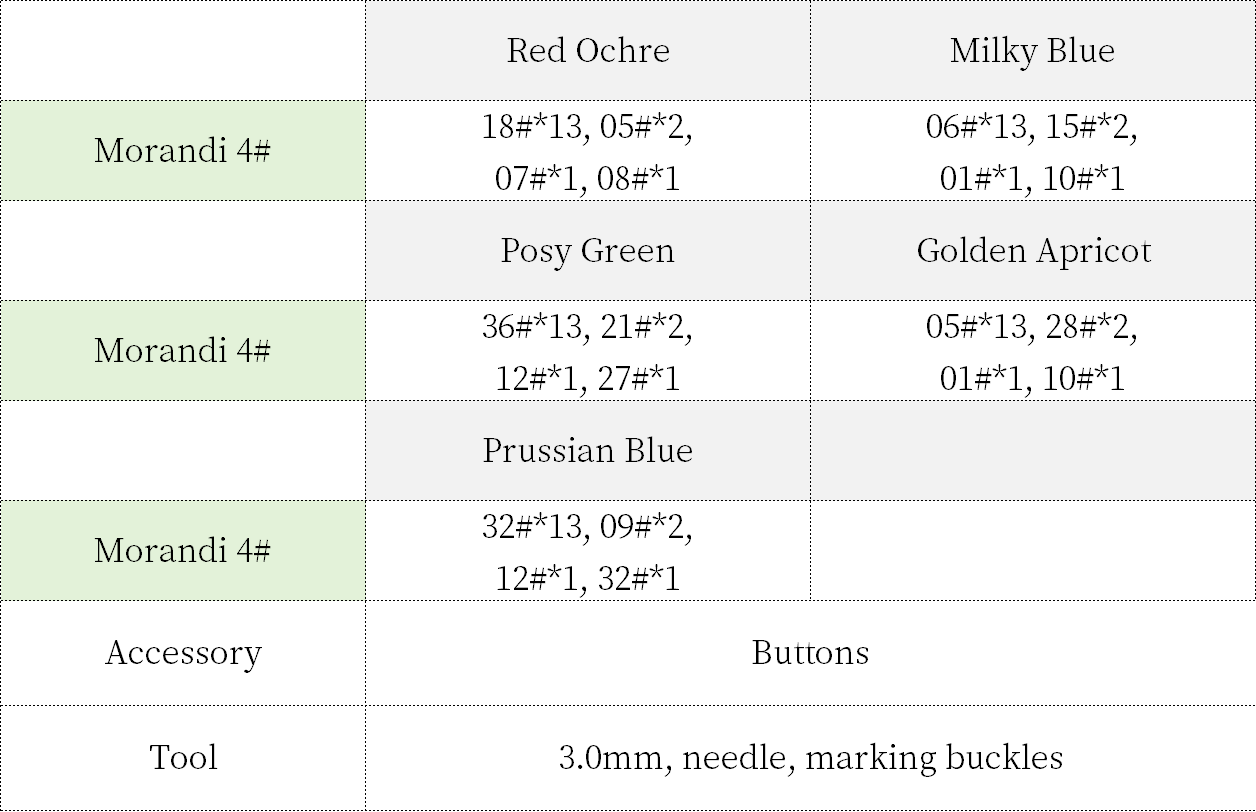
Task: Select the cell with 32#*13, 09#*2
Action: (x=587, y=551)
